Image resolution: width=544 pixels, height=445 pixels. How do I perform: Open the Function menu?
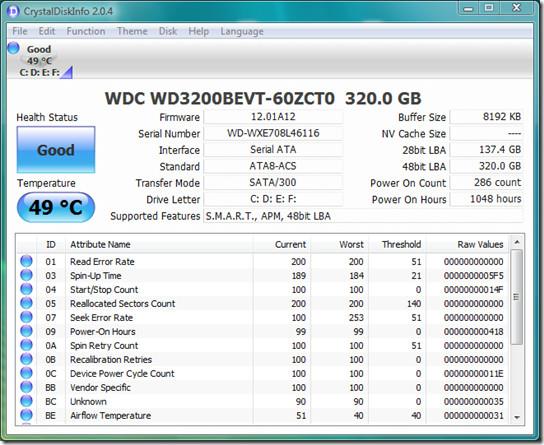click(86, 31)
